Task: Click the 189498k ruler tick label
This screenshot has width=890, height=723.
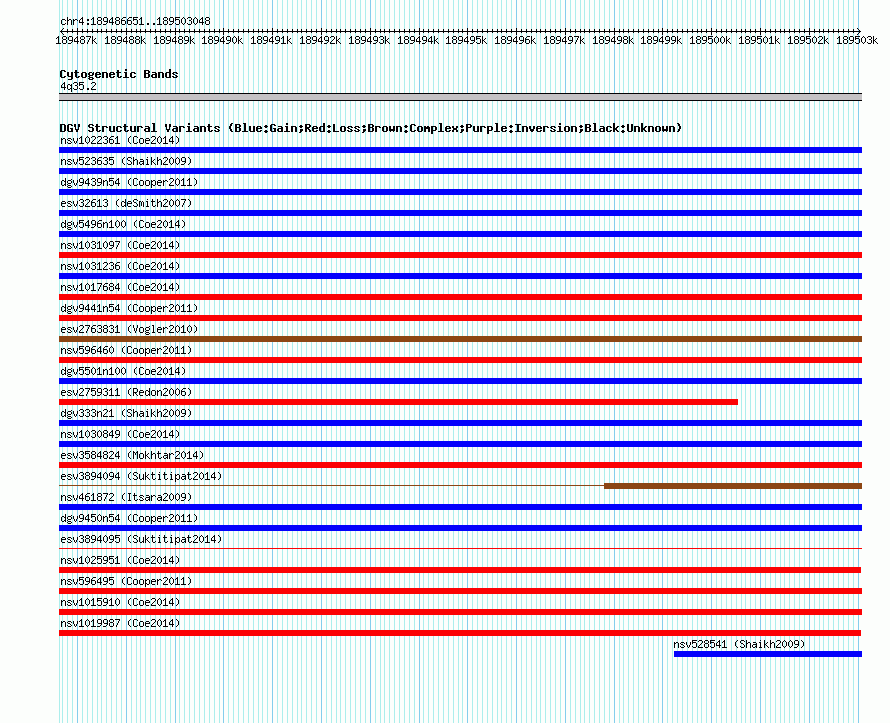Action: coord(613,40)
